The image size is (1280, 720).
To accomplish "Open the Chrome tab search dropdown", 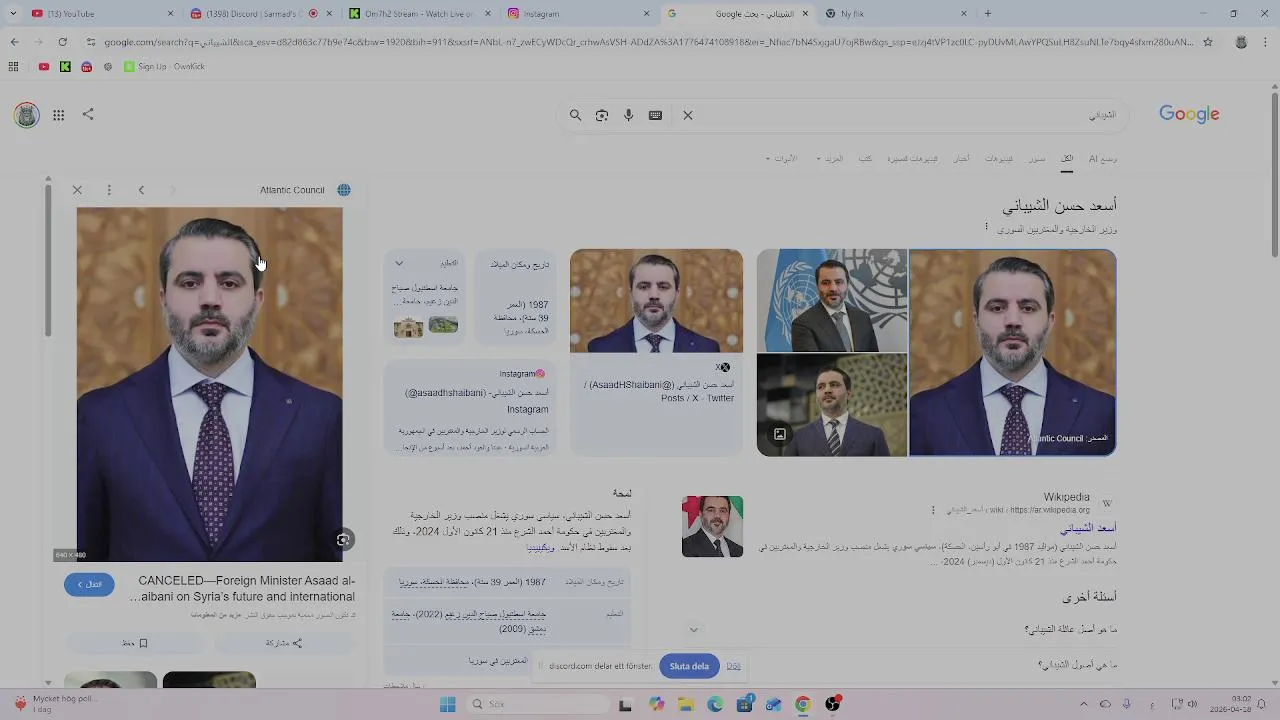I will 13,14.
